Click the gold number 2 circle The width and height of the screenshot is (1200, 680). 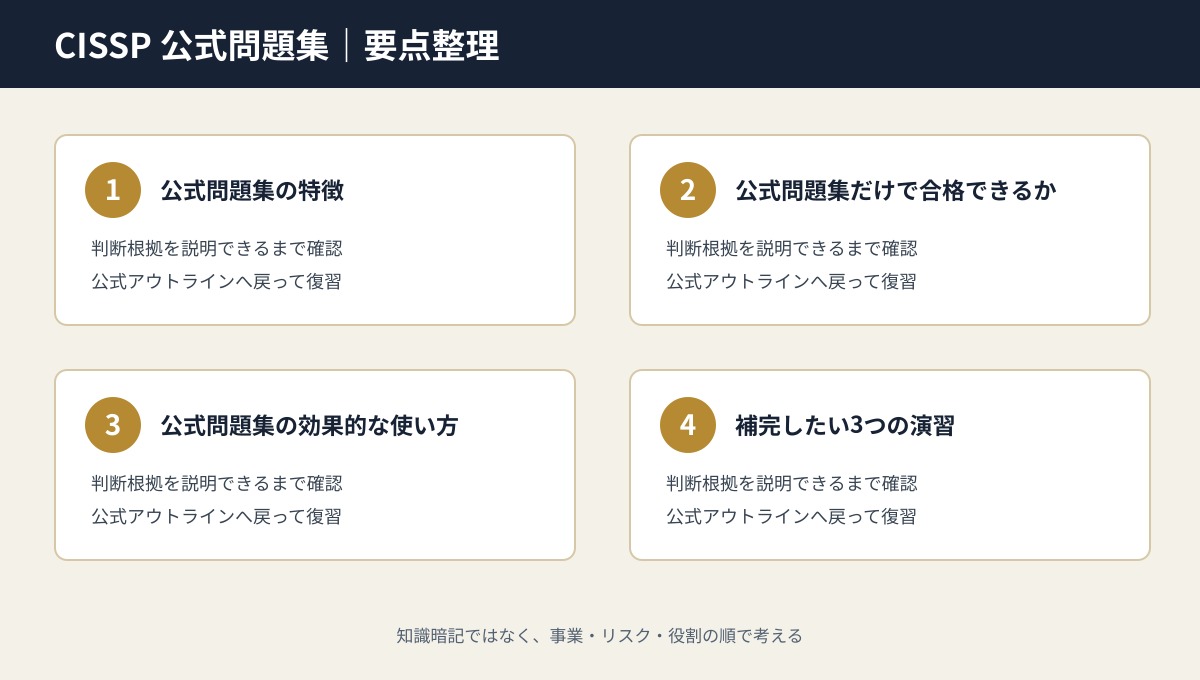(688, 190)
